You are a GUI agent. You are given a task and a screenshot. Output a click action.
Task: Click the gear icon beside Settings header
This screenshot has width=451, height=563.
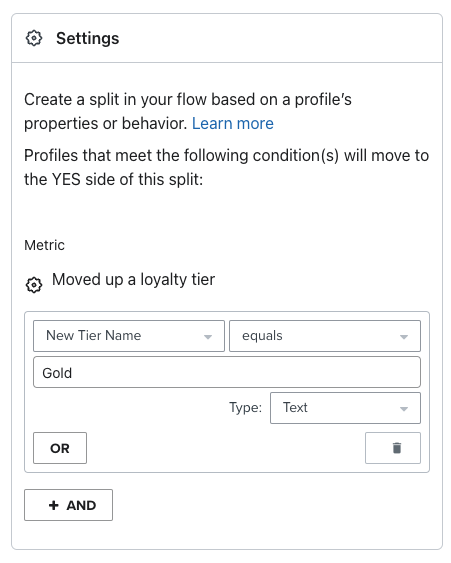tap(34, 38)
